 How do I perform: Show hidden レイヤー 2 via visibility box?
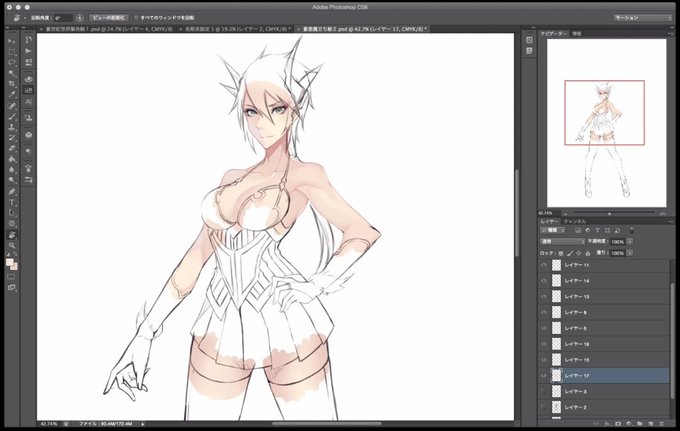point(544,407)
